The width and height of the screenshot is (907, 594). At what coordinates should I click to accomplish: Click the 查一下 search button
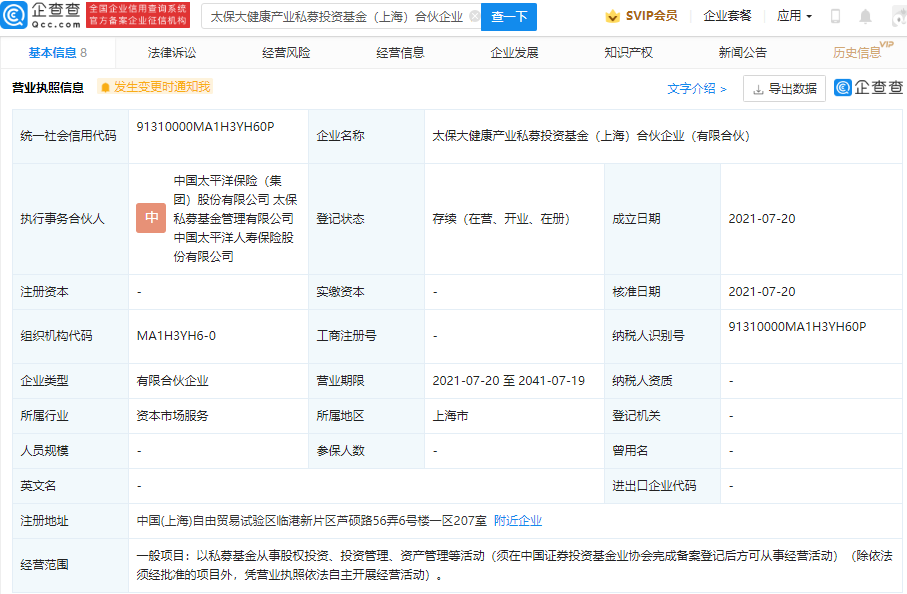(x=509, y=17)
